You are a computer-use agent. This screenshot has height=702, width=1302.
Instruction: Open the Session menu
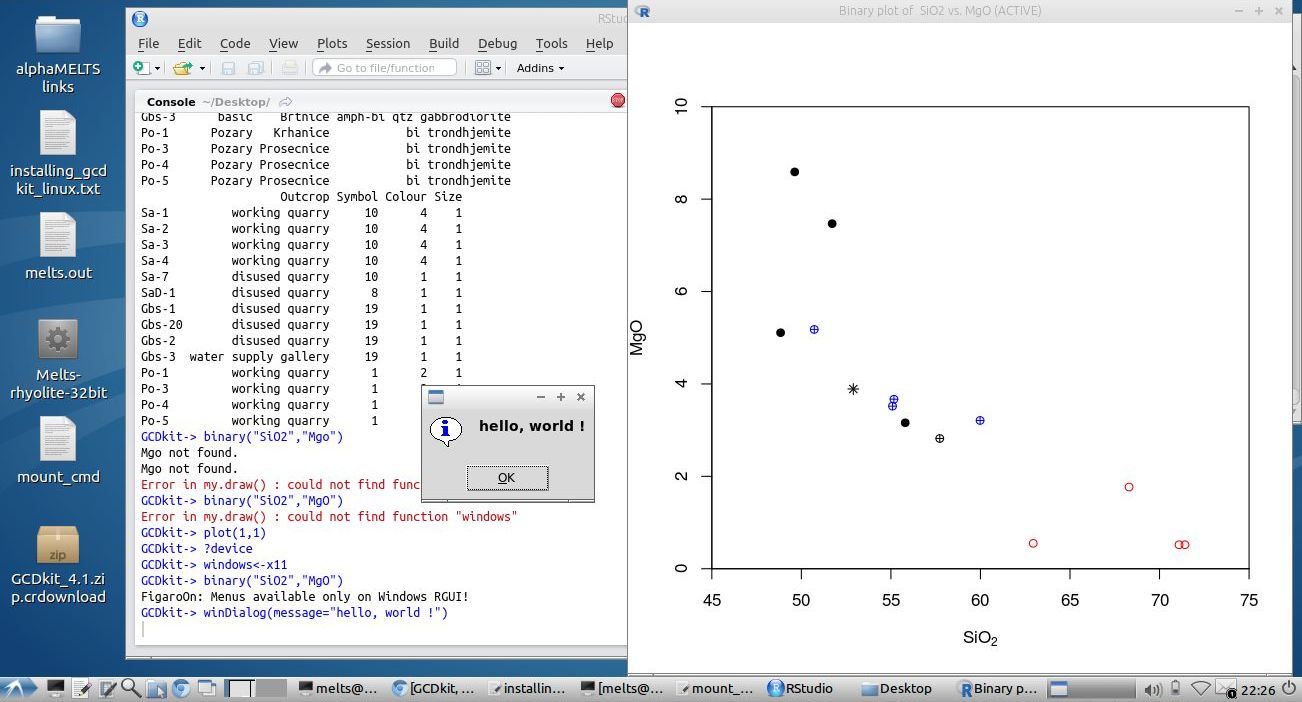[x=388, y=43]
